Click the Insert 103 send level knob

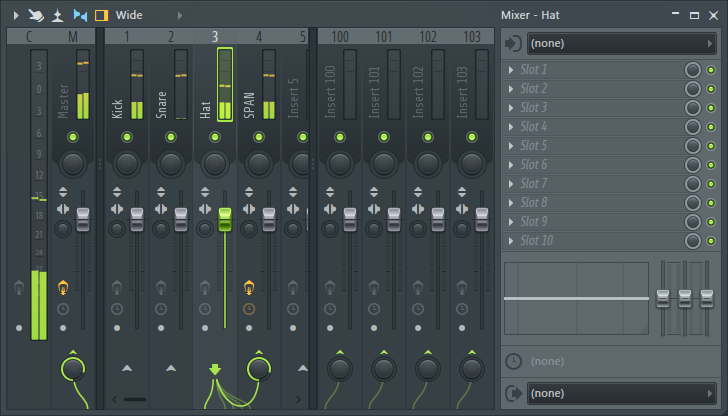[x=472, y=369]
